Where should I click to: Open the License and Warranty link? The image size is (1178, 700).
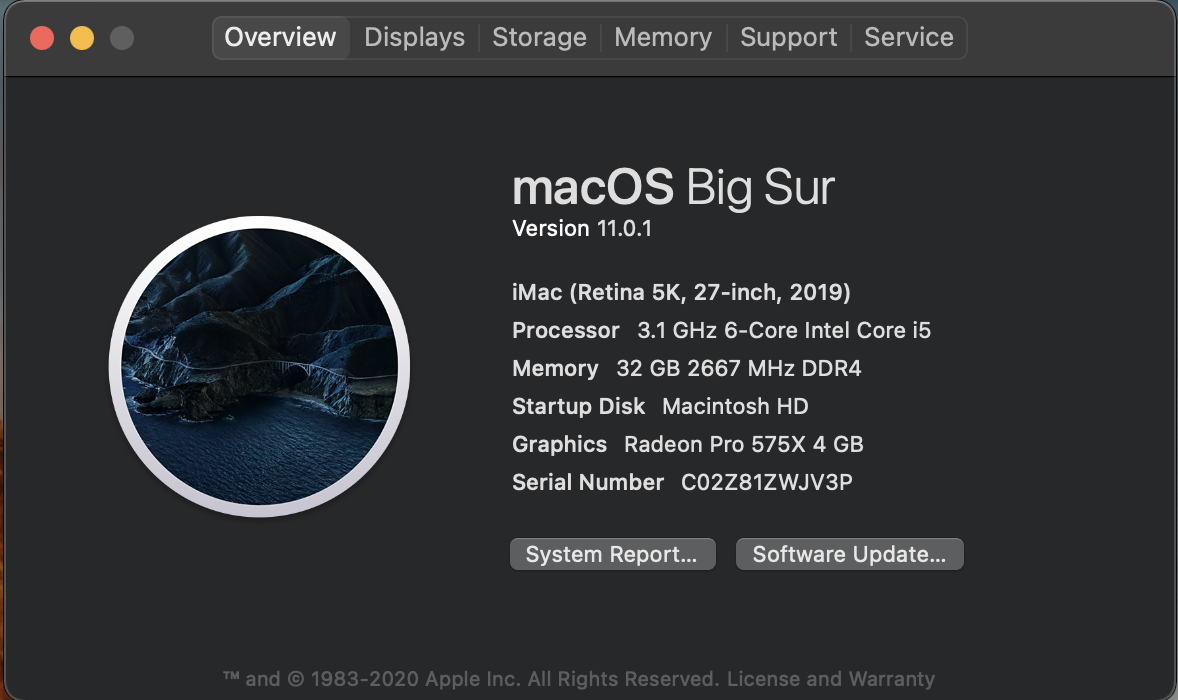(830, 679)
